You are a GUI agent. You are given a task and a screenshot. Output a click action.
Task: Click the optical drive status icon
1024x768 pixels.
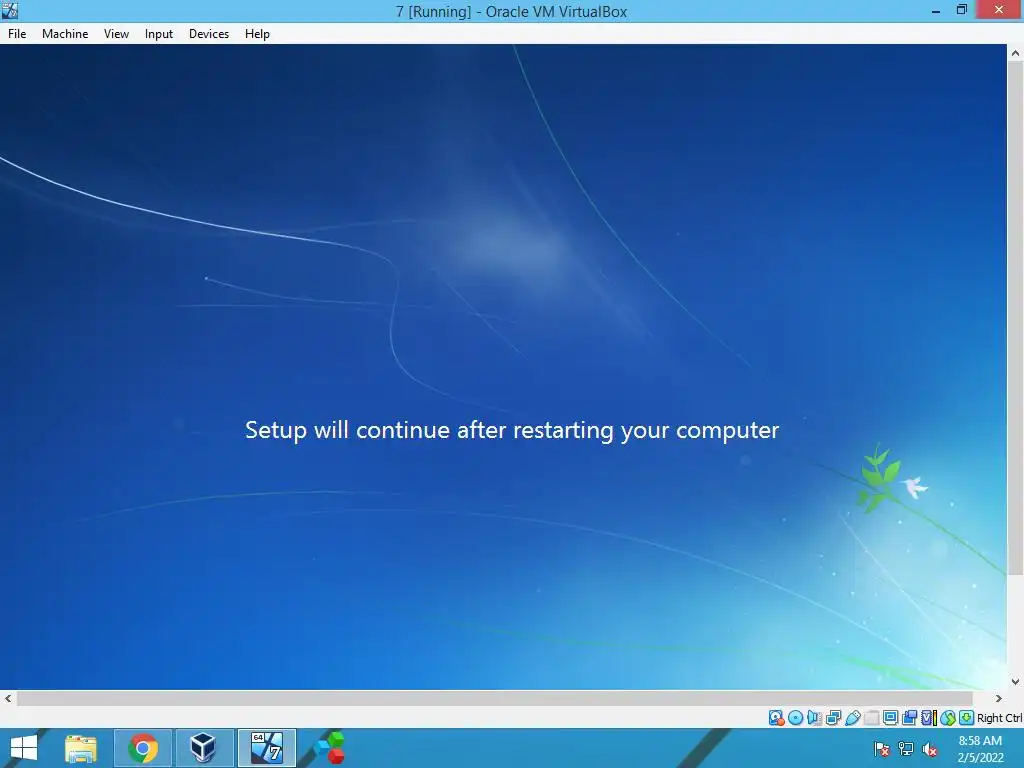[795, 718]
